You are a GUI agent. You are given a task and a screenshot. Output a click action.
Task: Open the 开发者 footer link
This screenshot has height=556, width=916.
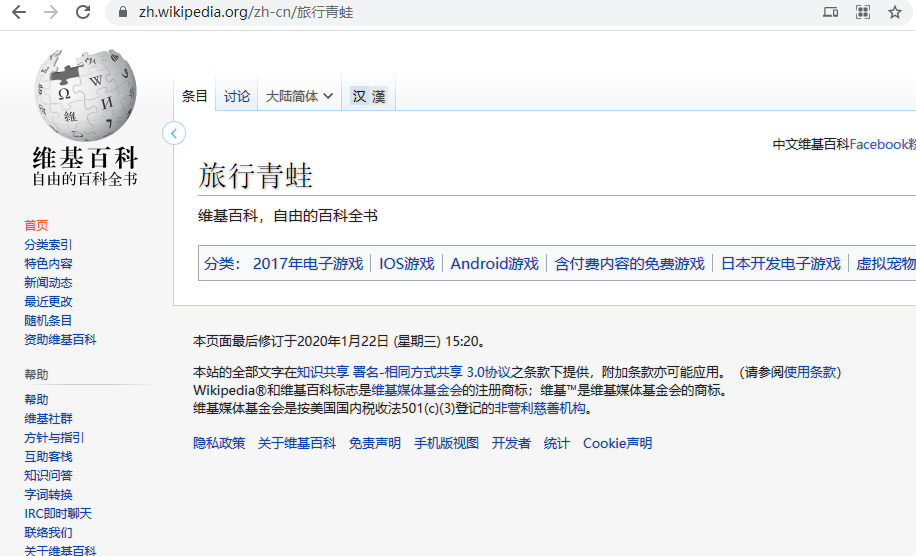(511, 443)
